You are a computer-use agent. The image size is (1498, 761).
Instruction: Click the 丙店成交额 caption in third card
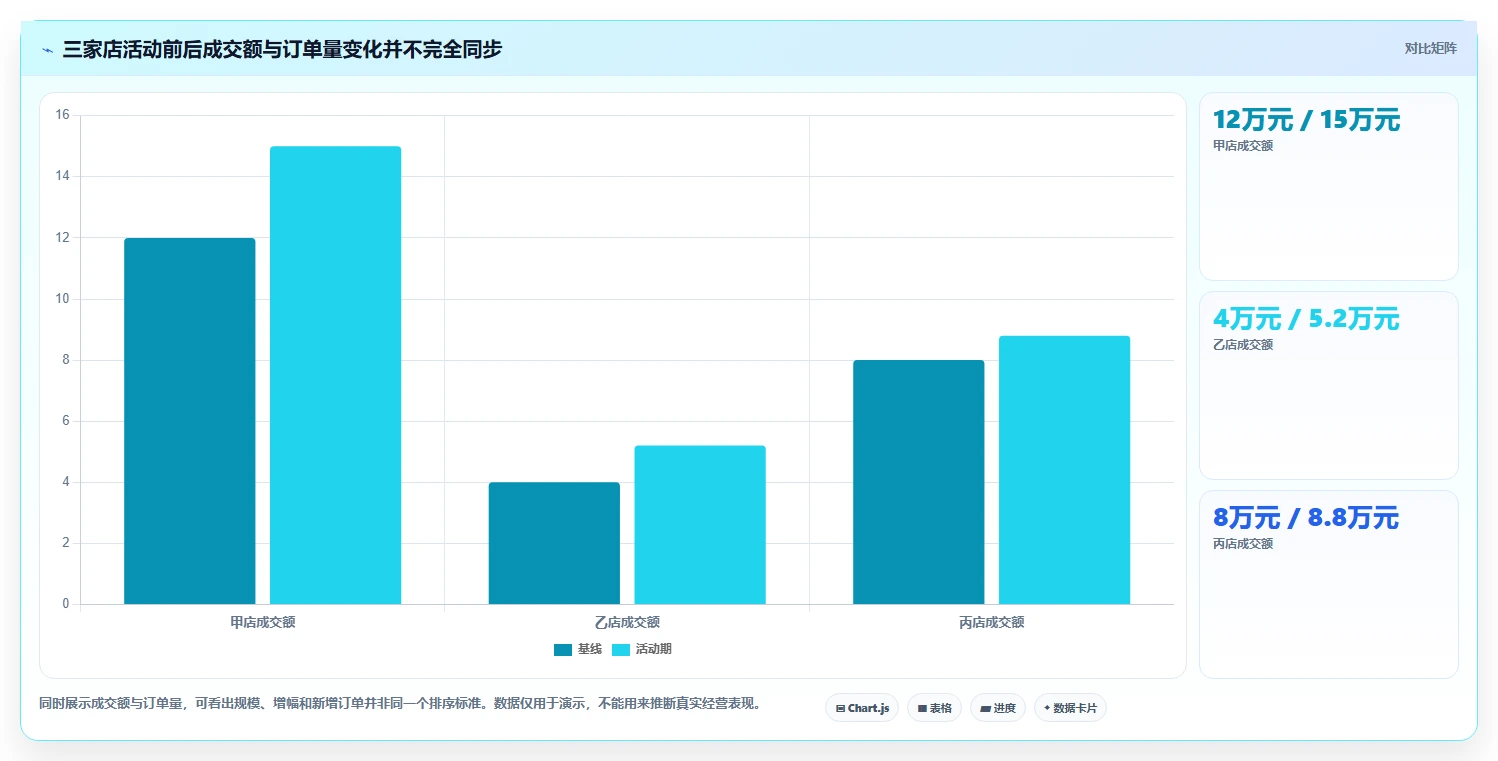1243,543
